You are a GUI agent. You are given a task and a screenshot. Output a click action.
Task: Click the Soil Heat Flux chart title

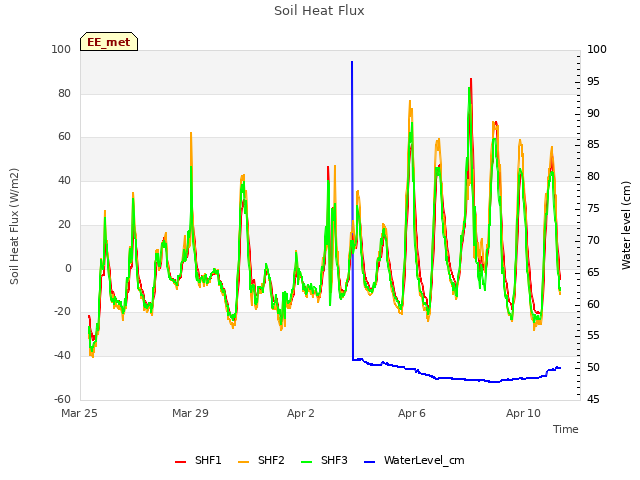(319, 11)
